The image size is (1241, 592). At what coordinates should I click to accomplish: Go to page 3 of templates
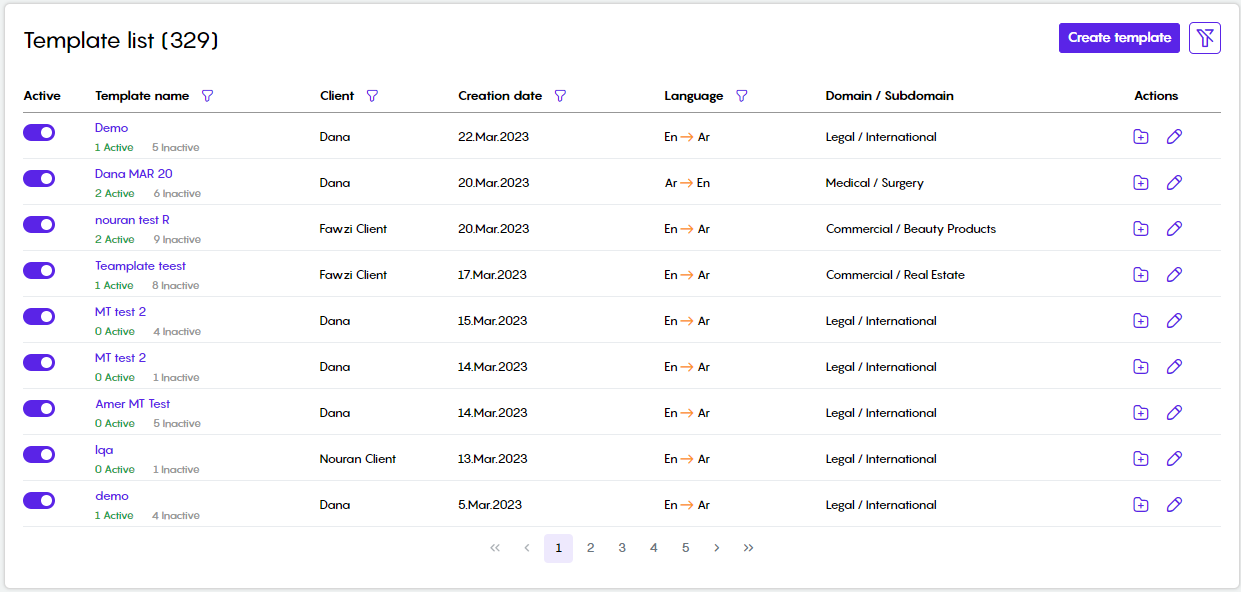(x=622, y=548)
